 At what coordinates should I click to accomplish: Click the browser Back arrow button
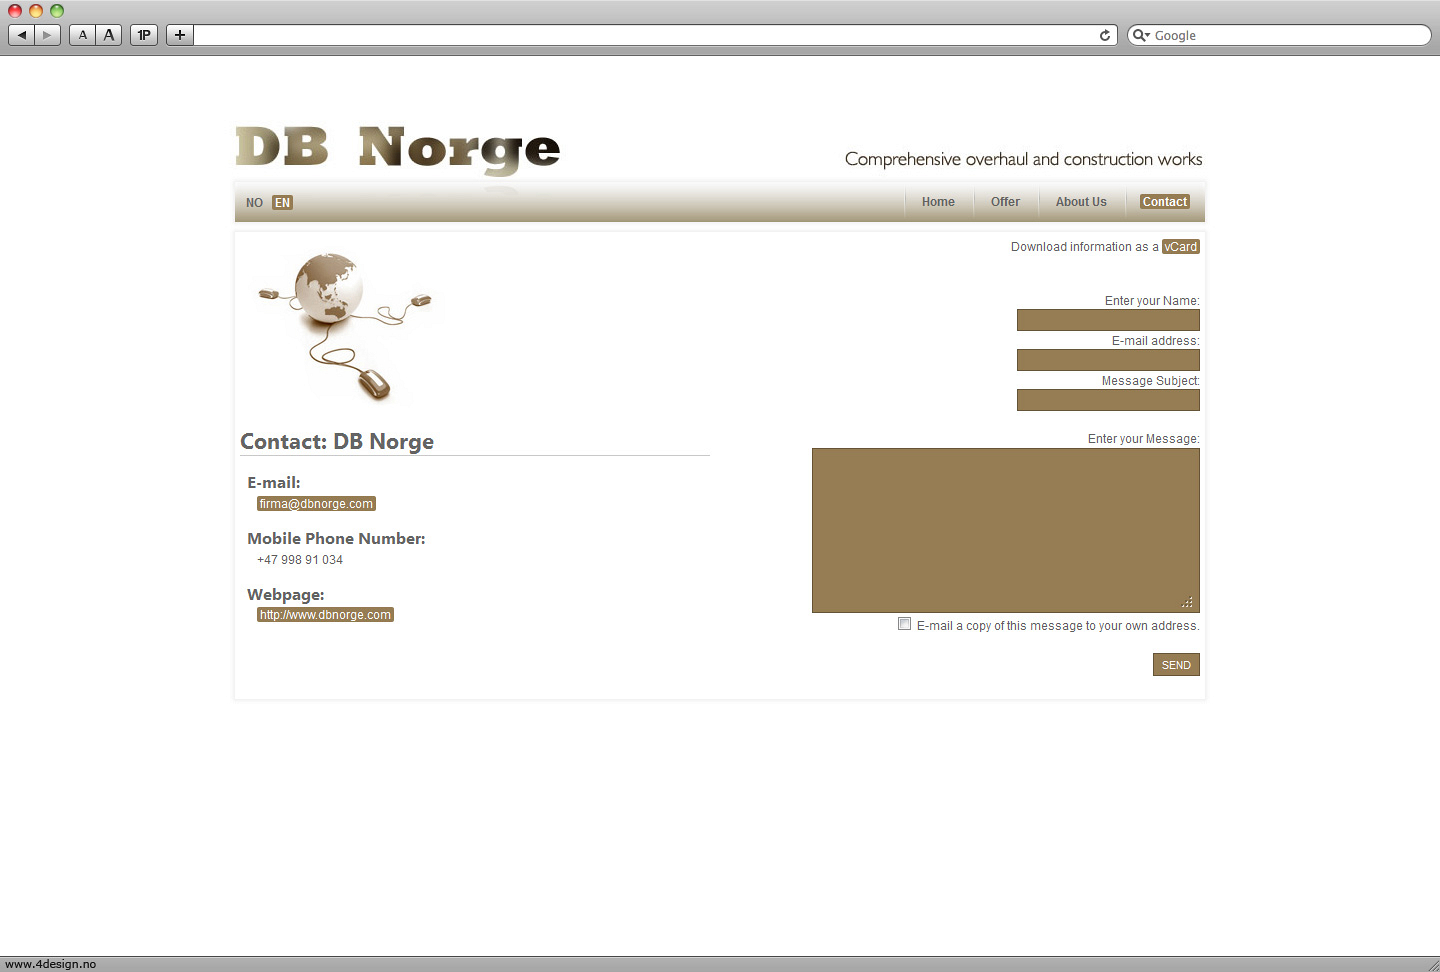(21, 35)
